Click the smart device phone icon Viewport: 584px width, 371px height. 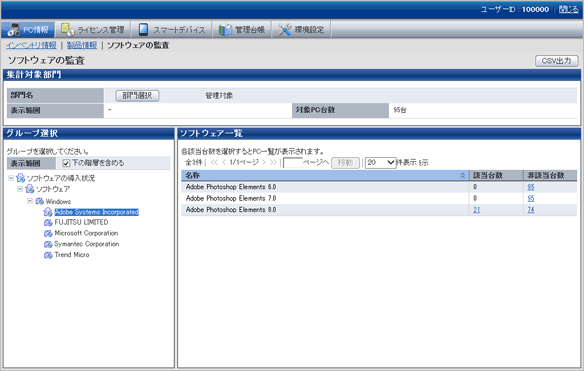click(143, 29)
